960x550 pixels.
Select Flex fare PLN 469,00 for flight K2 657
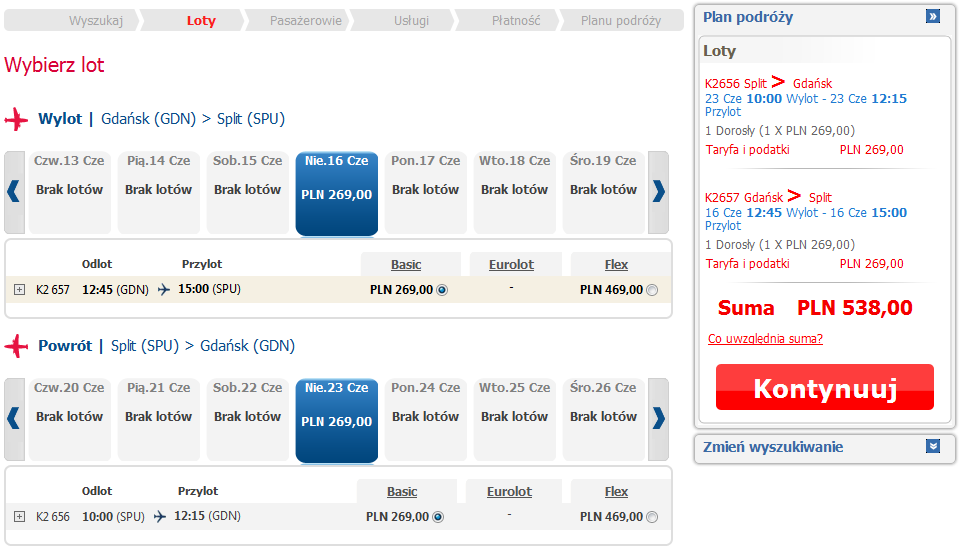click(652, 290)
